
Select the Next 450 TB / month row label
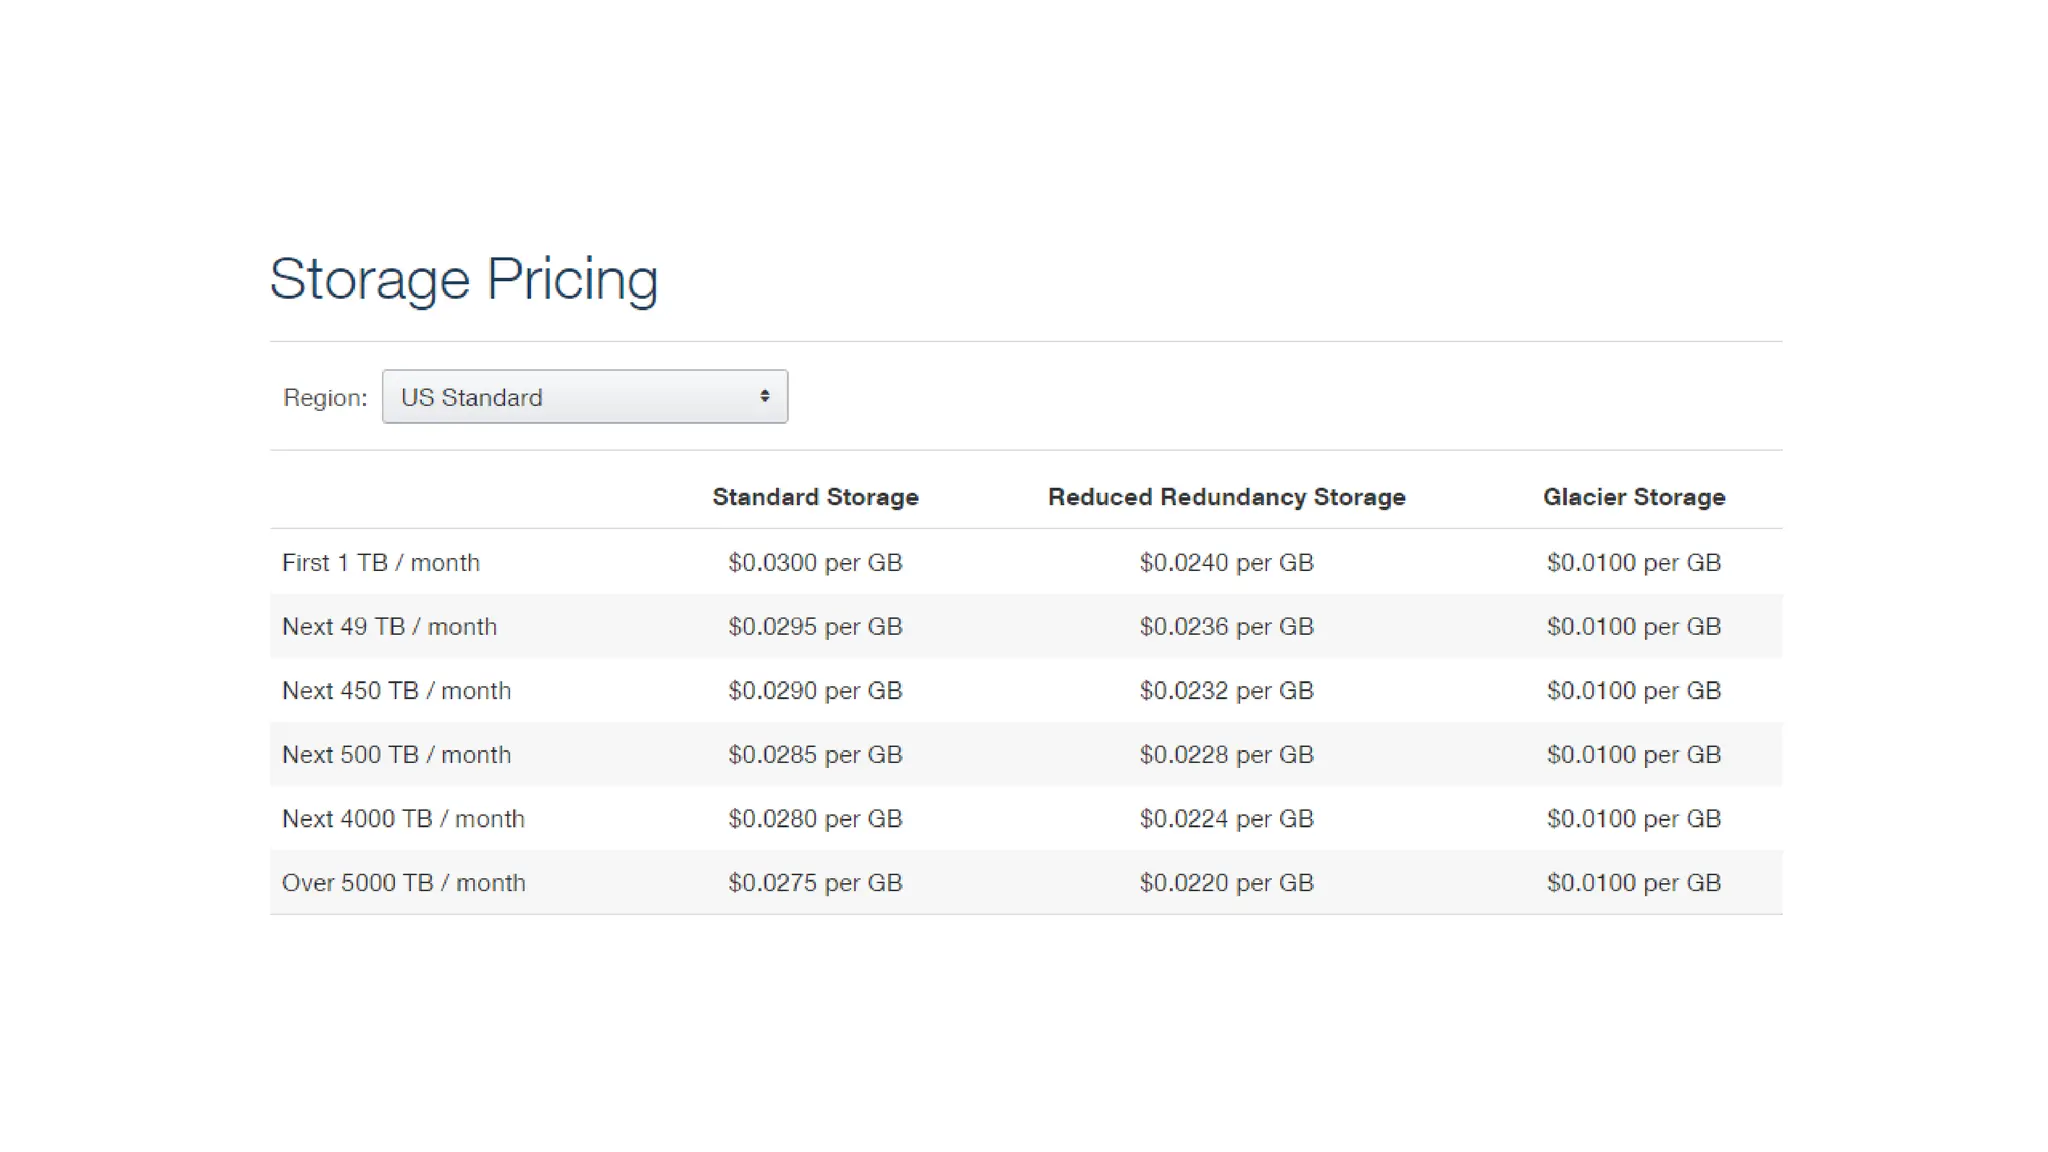point(396,691)
